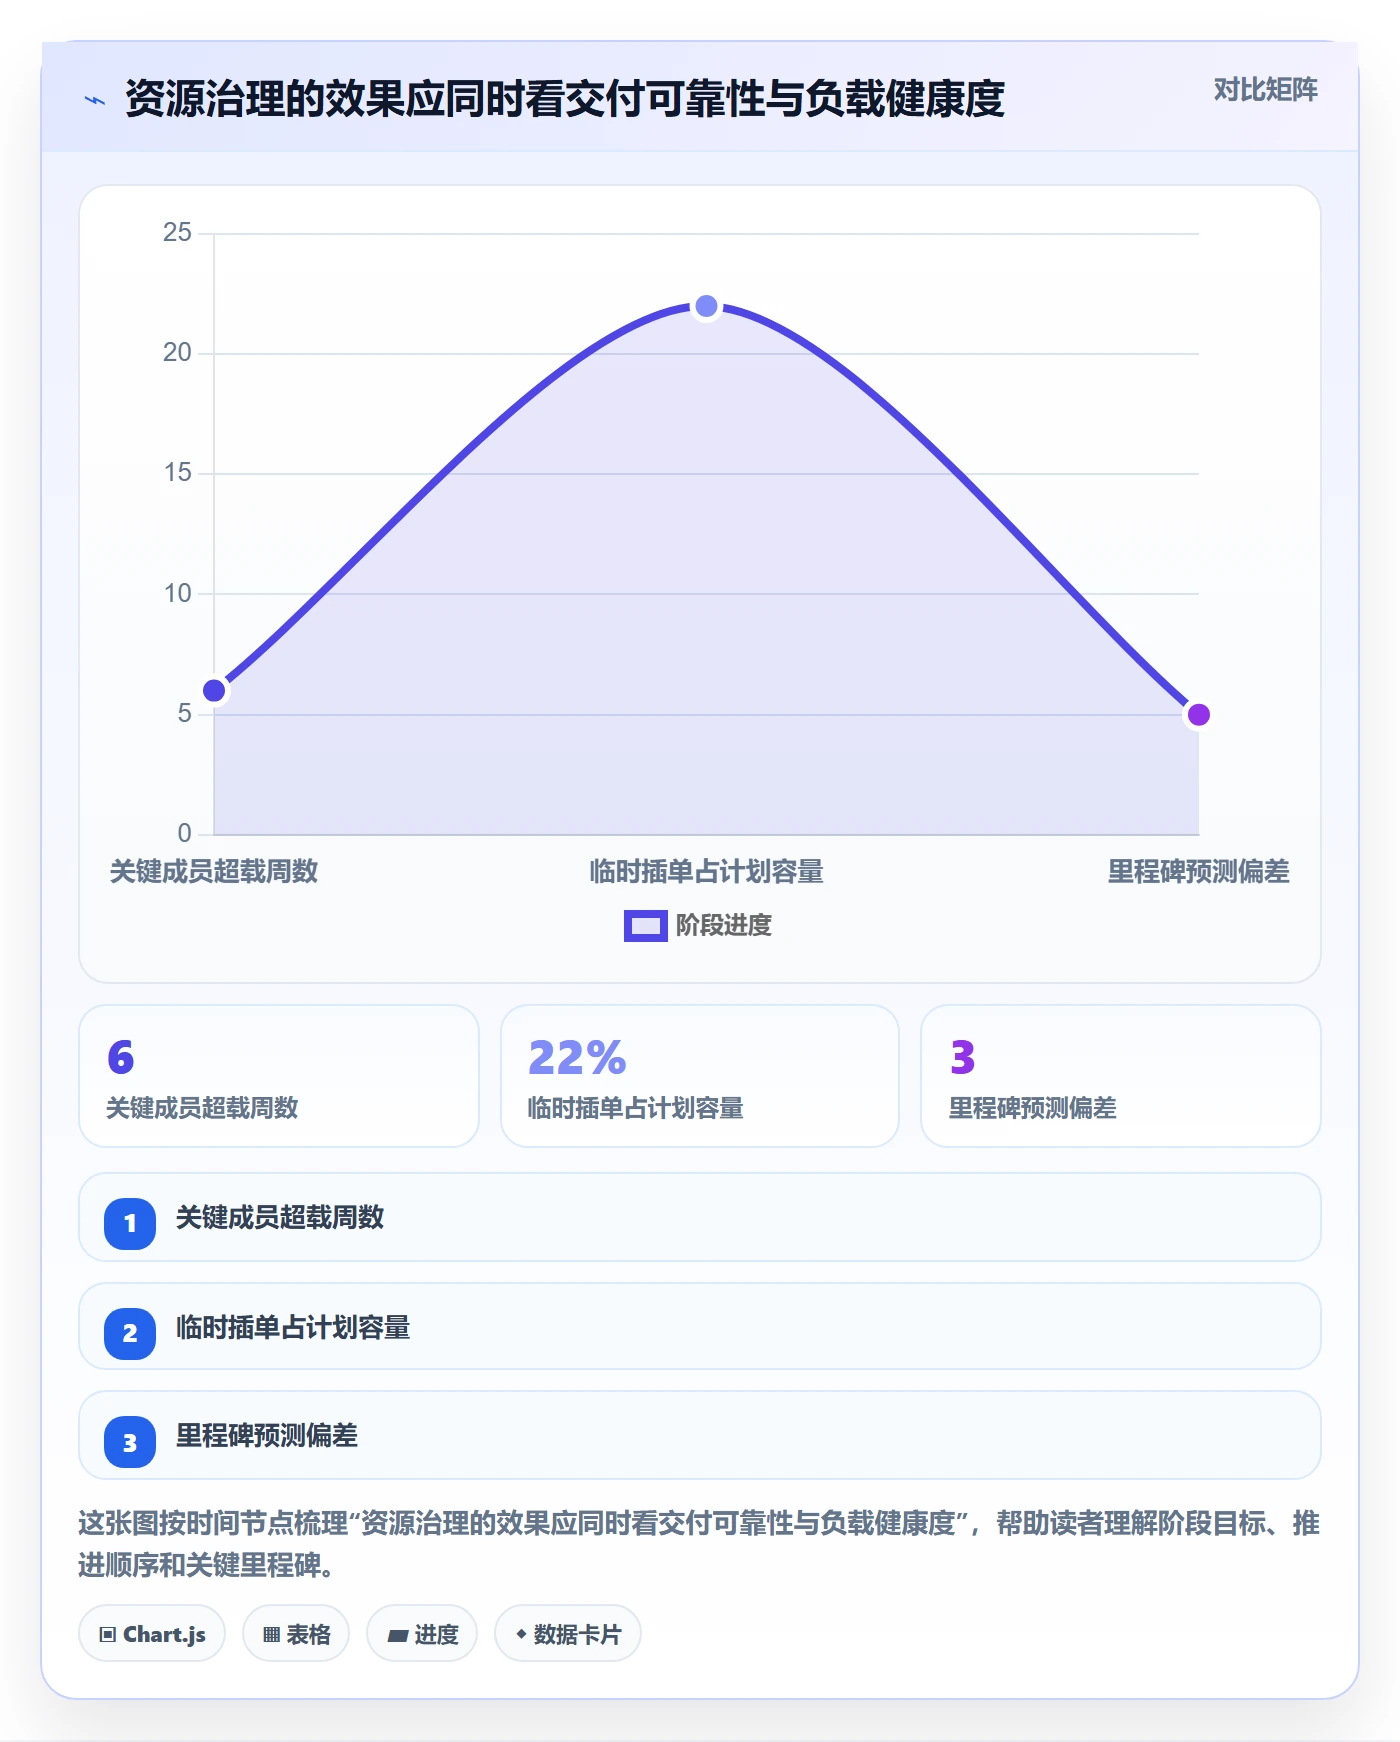Click the progress icon in 进度 tag
1400x1742 pixels.
point(397,1636)
